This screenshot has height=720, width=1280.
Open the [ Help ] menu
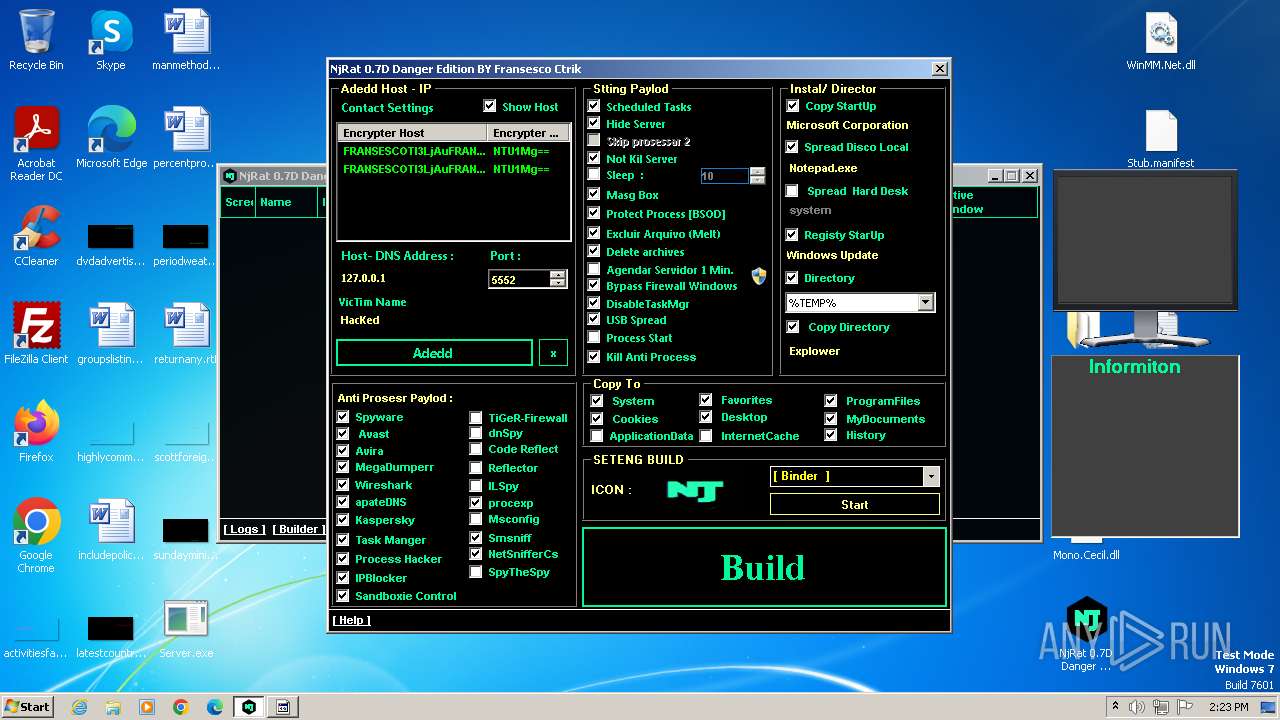tap(351, 620)
